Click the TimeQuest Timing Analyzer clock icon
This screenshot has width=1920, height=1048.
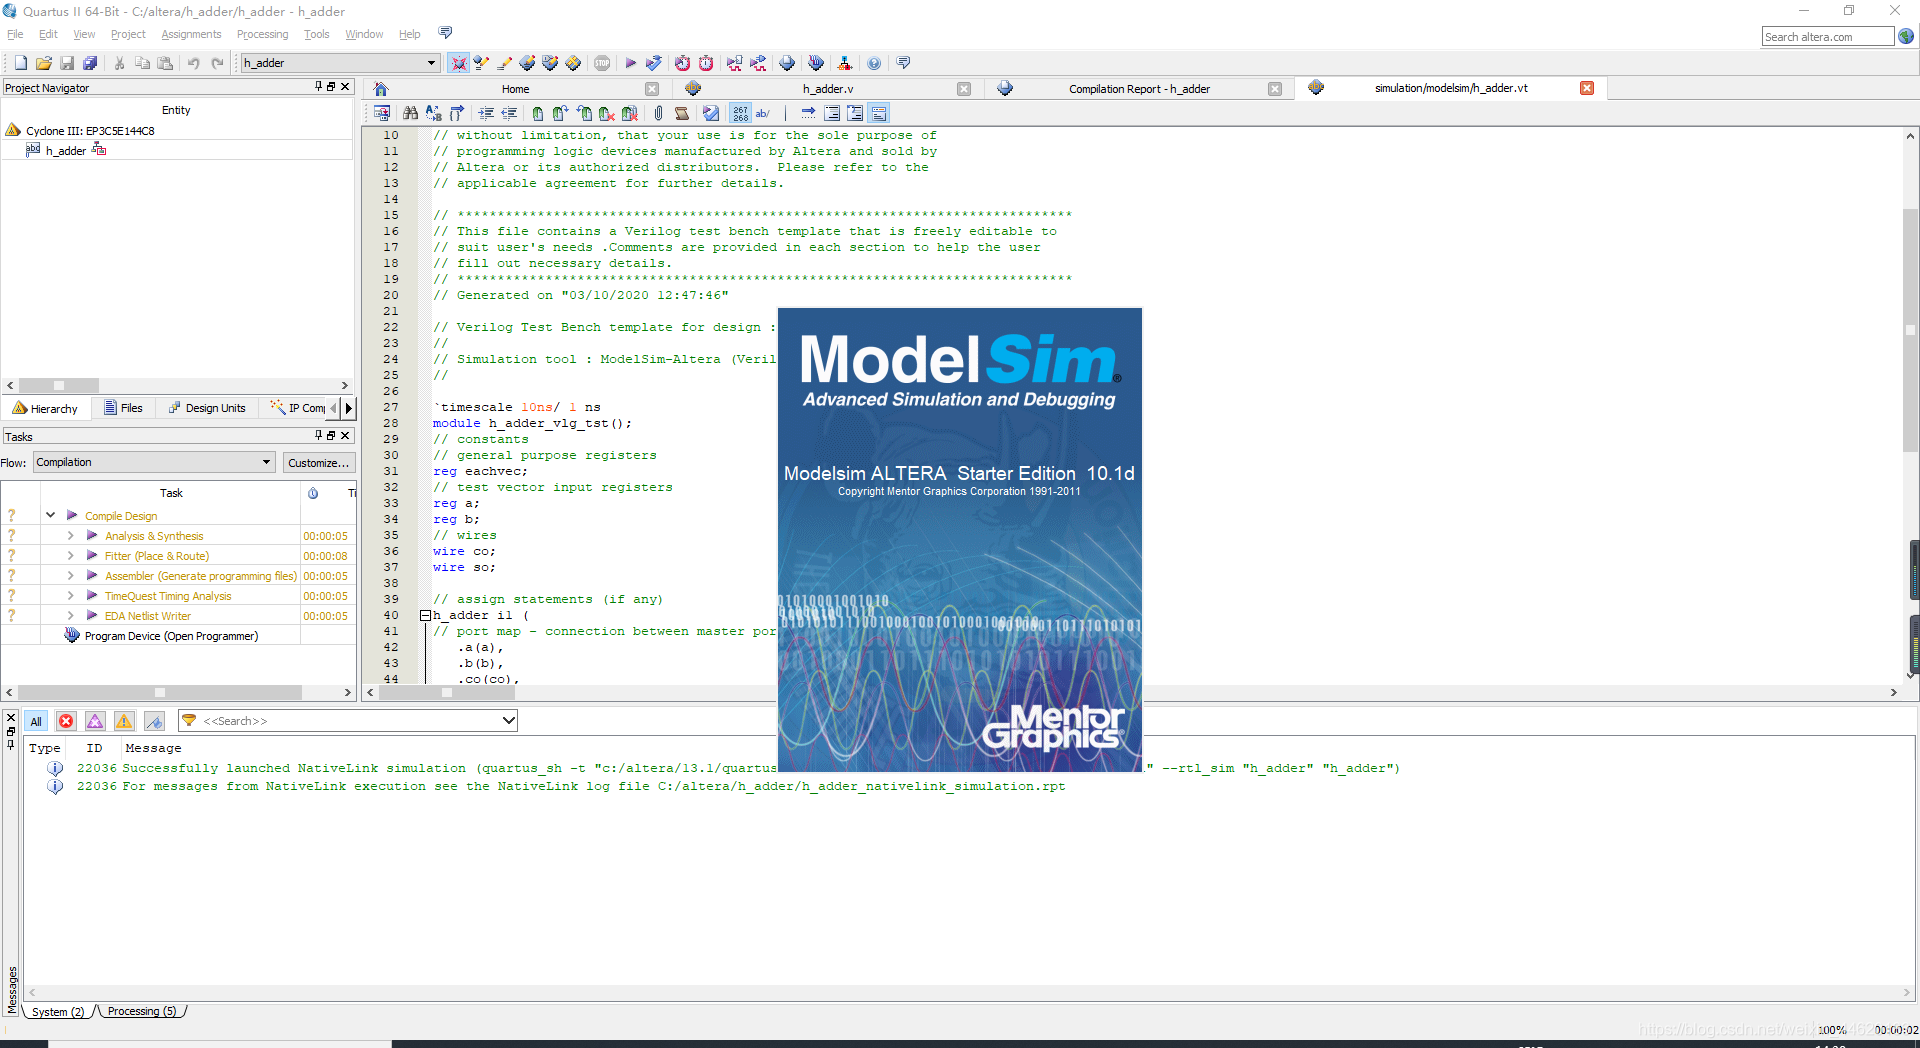(706, 63)
